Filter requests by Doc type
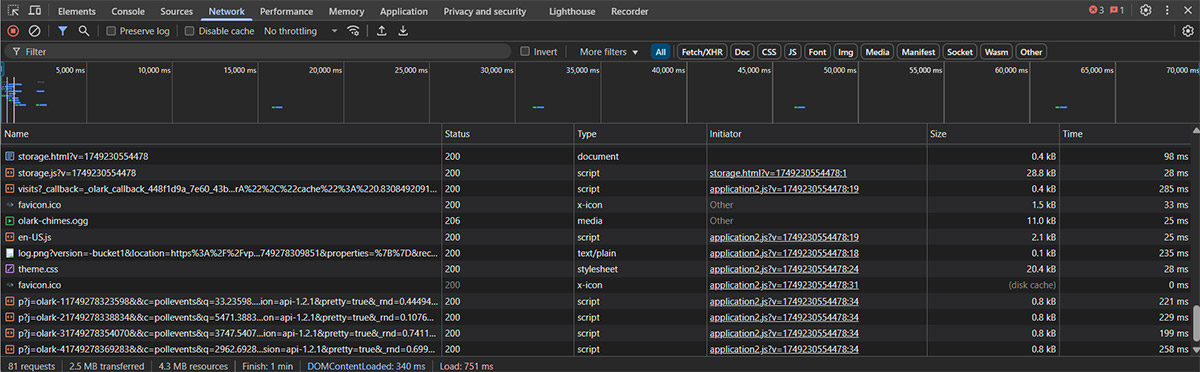The height and width of the screenshot is (372, 1200). pyautogui.click(x=742, y=51)
